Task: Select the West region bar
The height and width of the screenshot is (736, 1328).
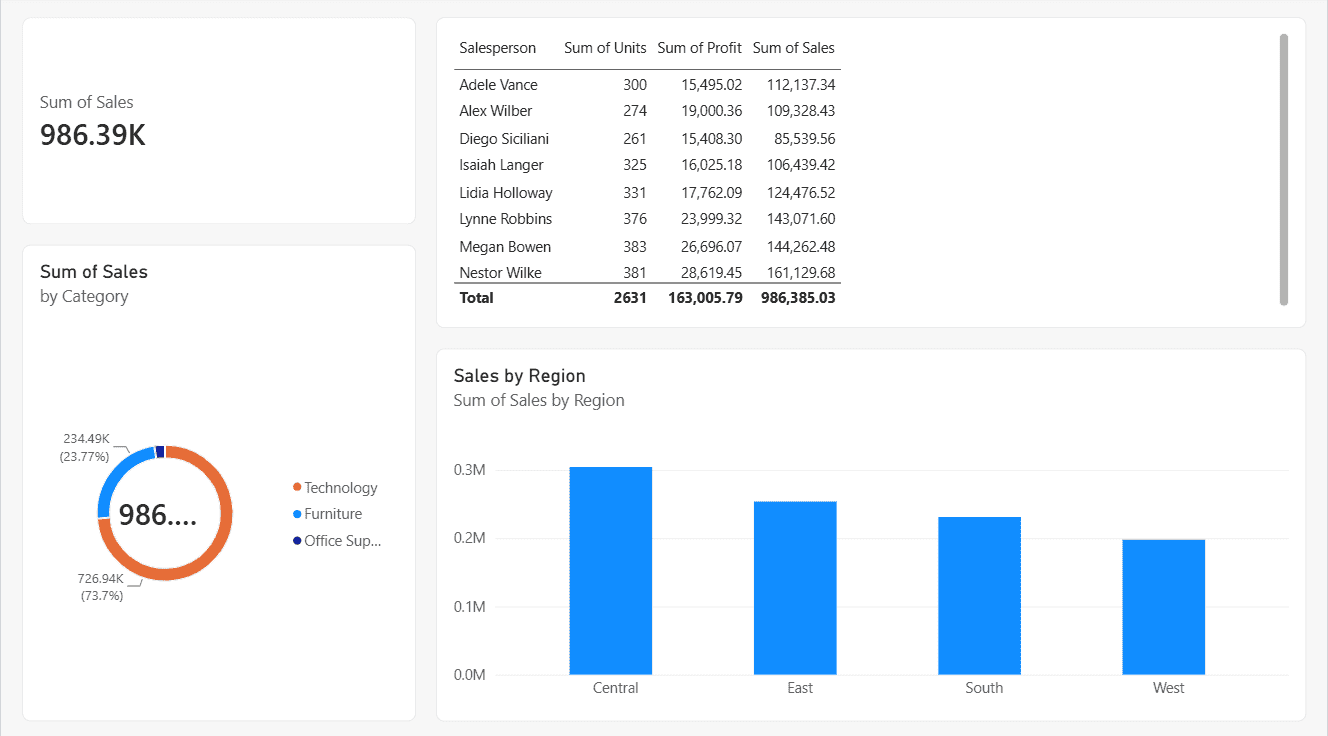Action: pos(1163,607)
